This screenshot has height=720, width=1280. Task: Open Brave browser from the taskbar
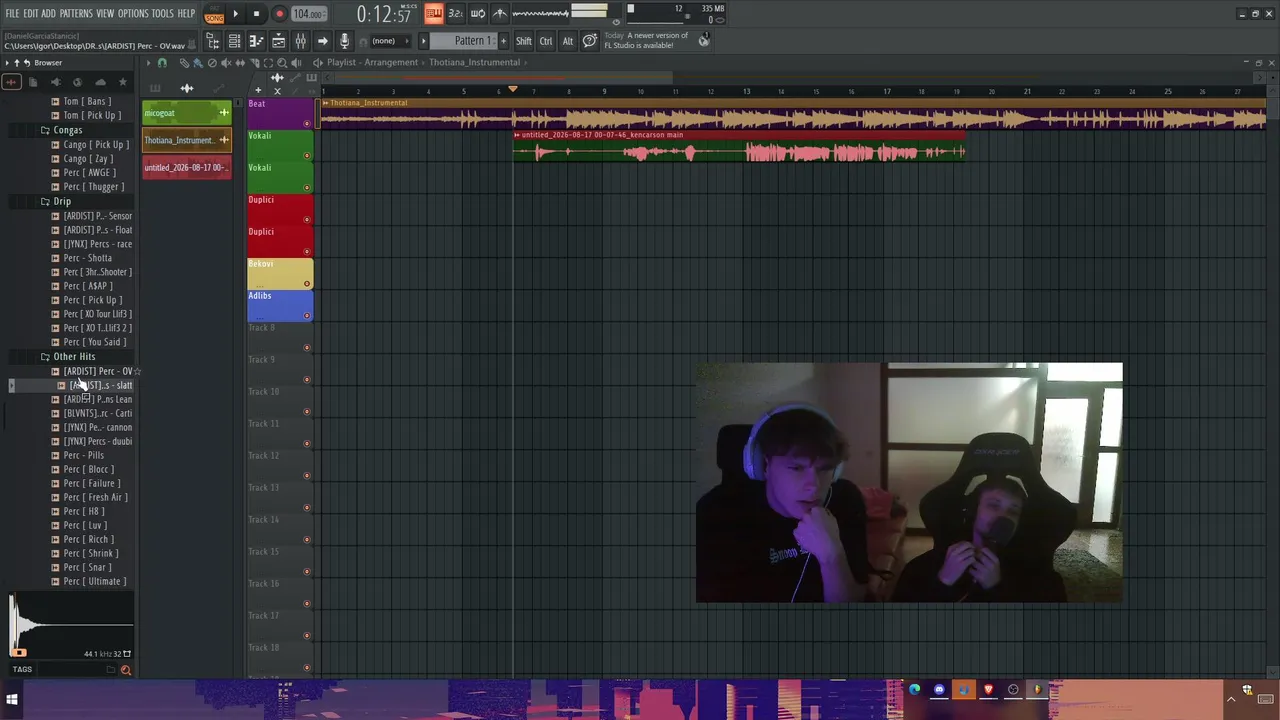[x=988, y=689]
